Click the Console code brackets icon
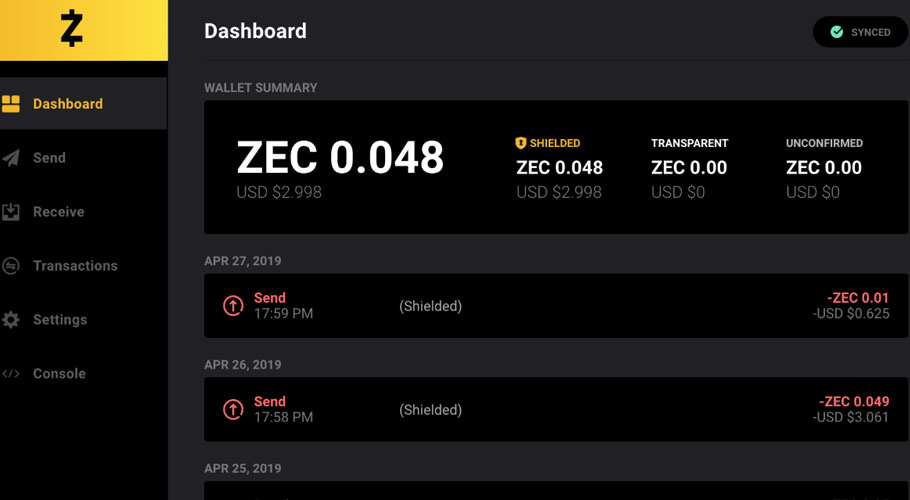Image resolution: width=910 pixels, height=500 pixels. (x=10, y=374)
